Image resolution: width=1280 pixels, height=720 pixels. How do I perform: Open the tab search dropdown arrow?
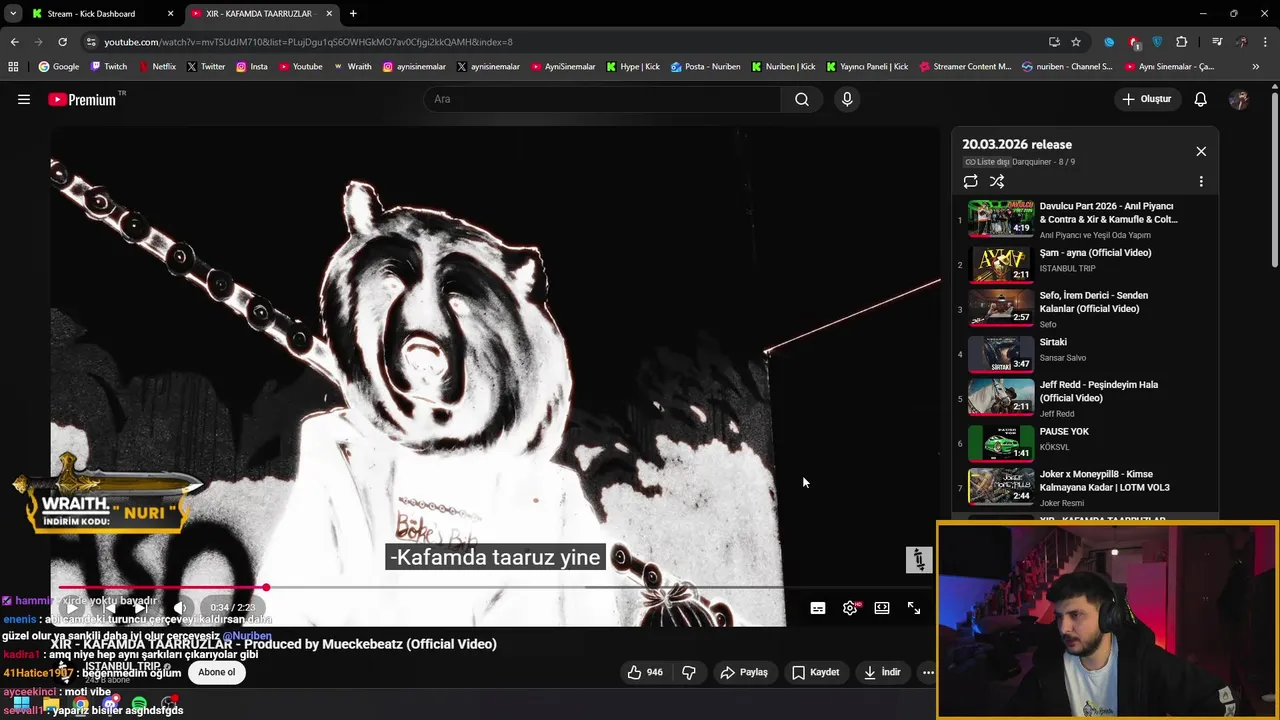pos(12,14)
